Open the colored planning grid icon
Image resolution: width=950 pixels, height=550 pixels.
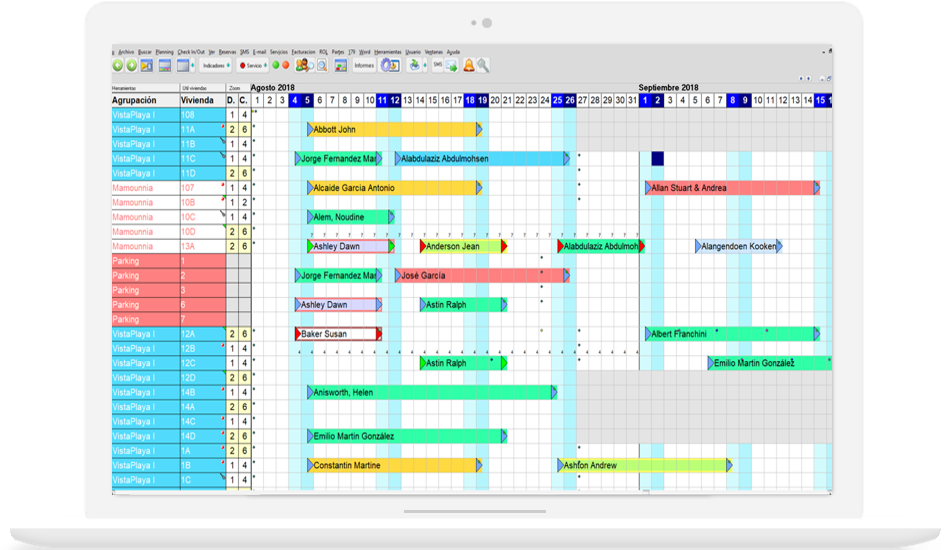coord(165,65)
